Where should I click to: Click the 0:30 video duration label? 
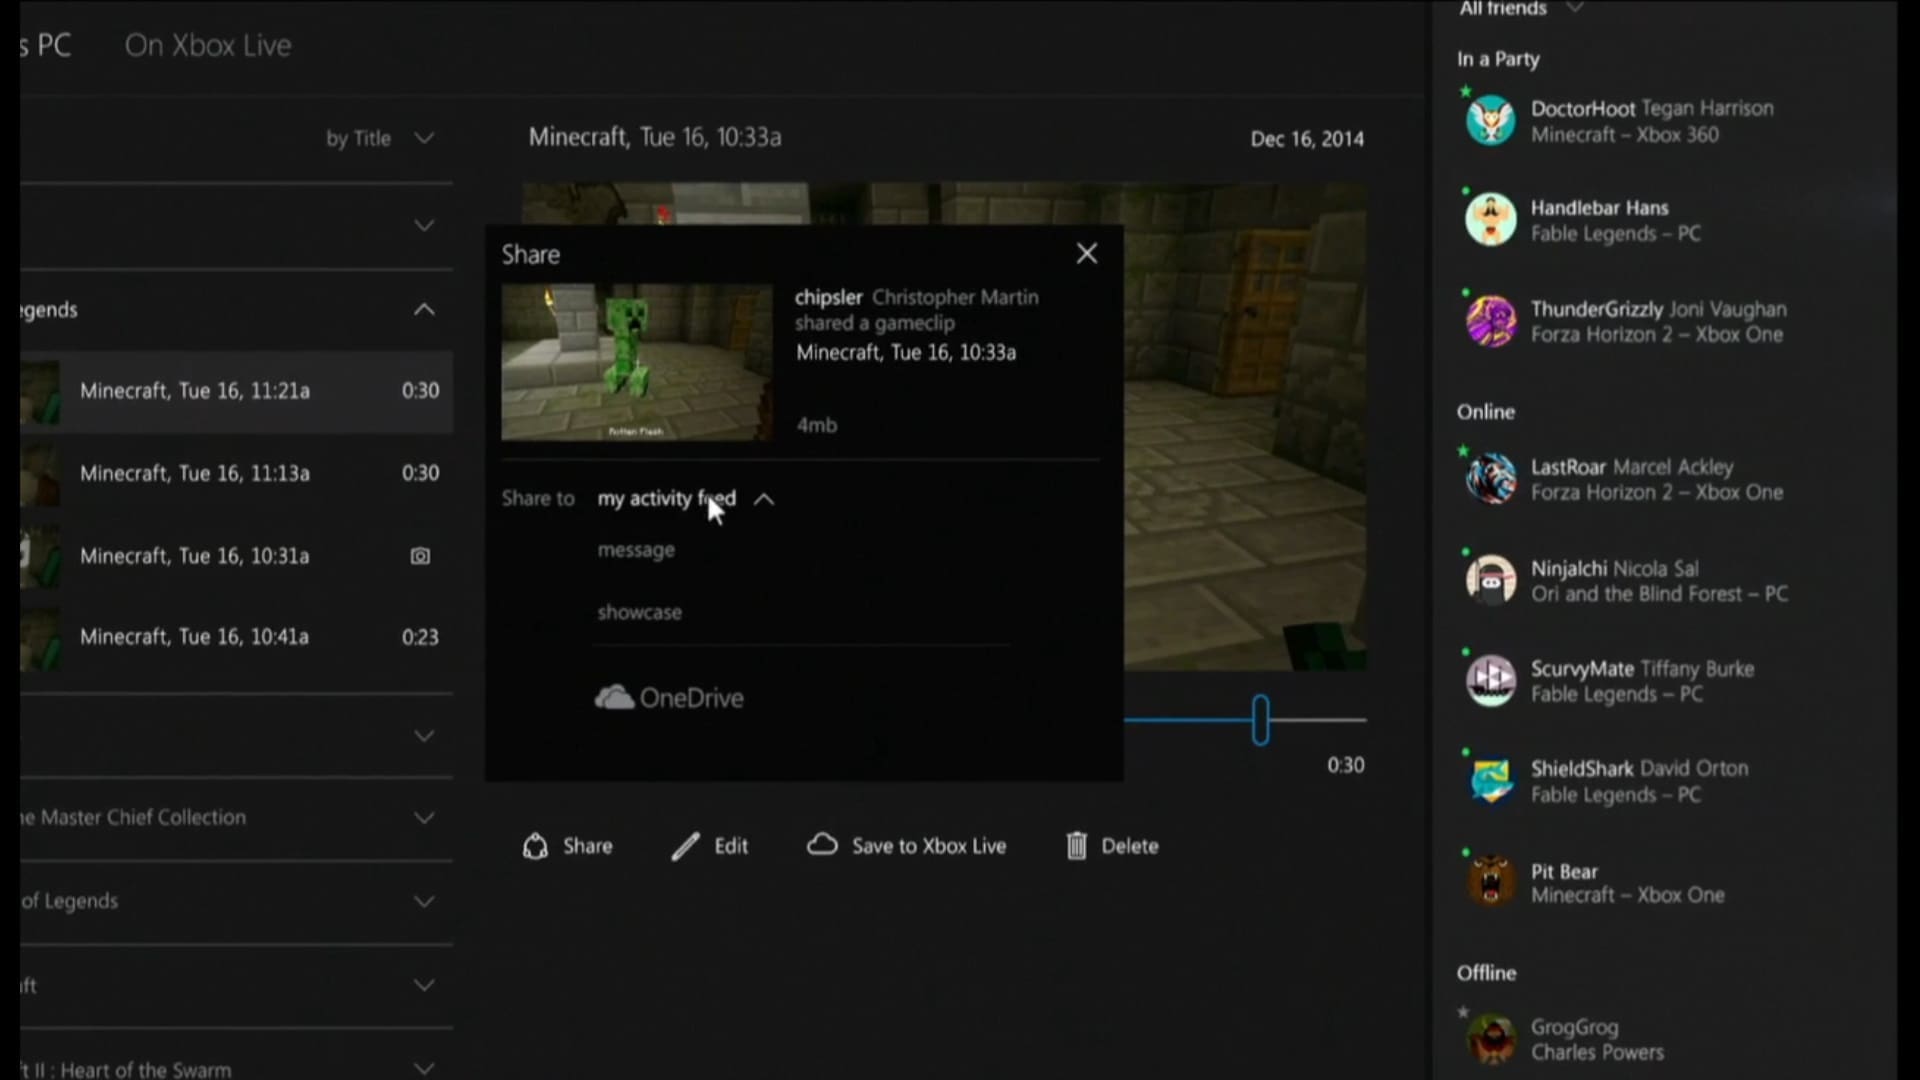pyautogui.click(x=1345, y=765)
